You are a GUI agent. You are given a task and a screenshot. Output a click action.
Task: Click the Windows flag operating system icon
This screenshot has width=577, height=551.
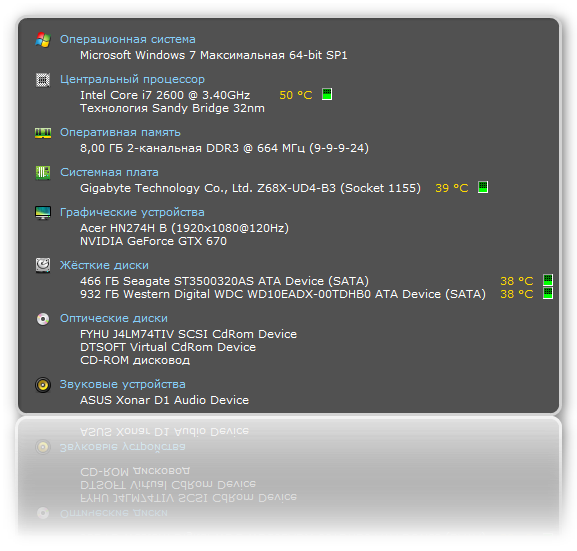click(43, 40)
